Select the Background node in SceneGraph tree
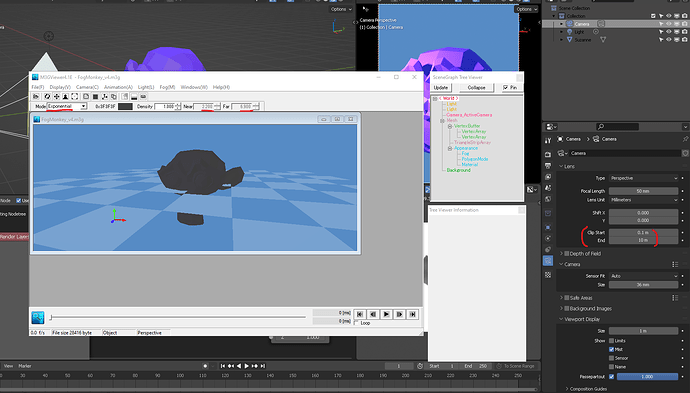The height and width of the screenshot is (393, 690). click(x=459, y=170)
